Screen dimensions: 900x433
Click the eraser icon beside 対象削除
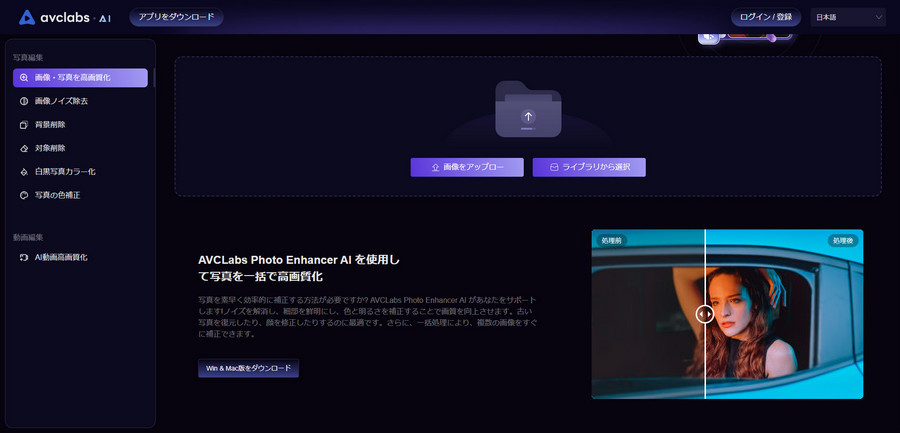coord(24,148)
